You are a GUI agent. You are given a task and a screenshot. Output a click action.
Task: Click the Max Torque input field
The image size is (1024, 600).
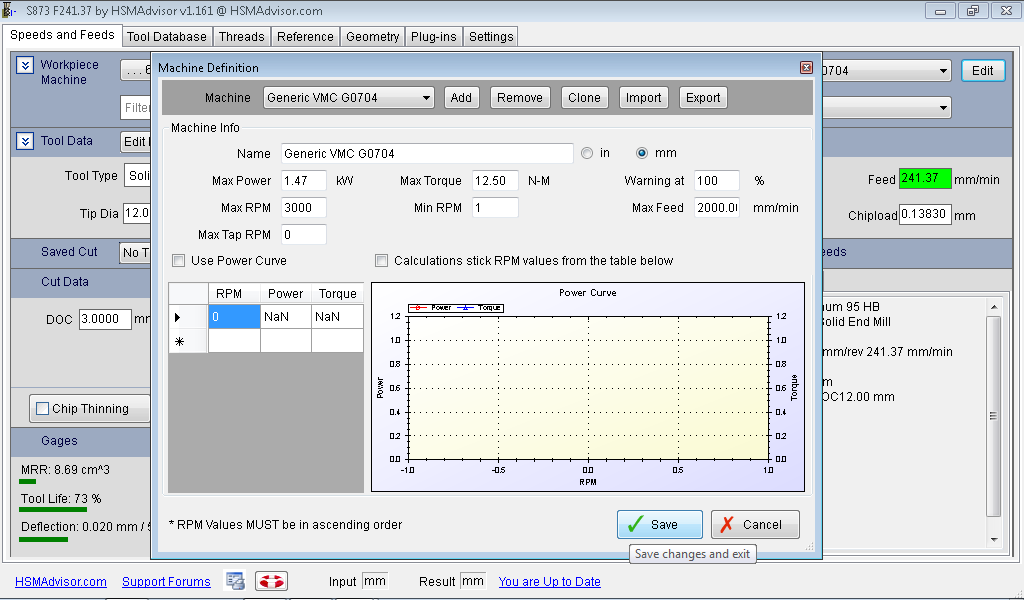pyautogui.click(x=495, y=181)
